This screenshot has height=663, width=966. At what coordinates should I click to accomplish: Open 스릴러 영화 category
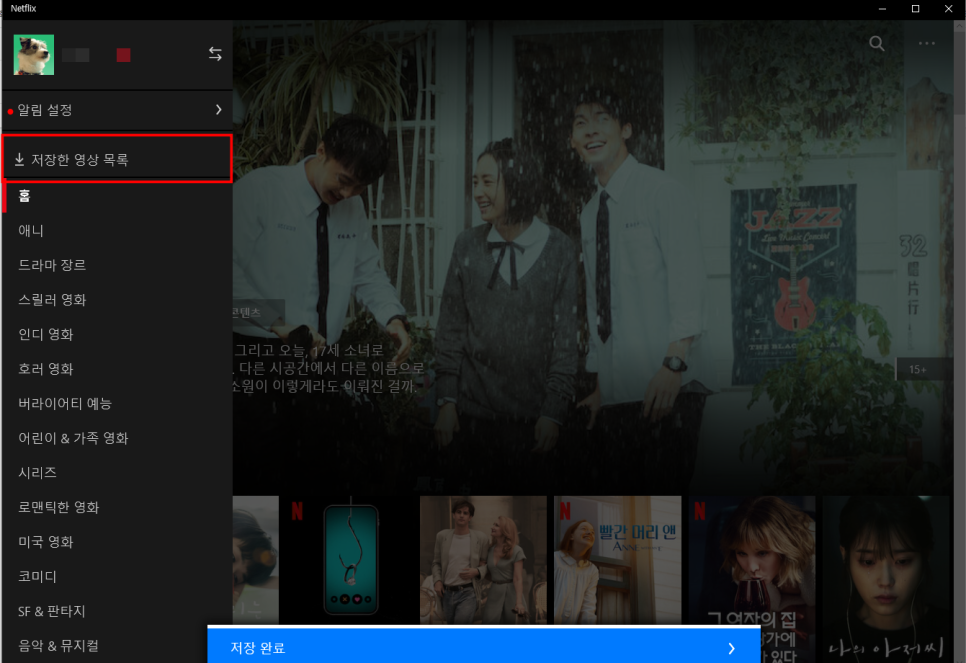pos(52,299)
